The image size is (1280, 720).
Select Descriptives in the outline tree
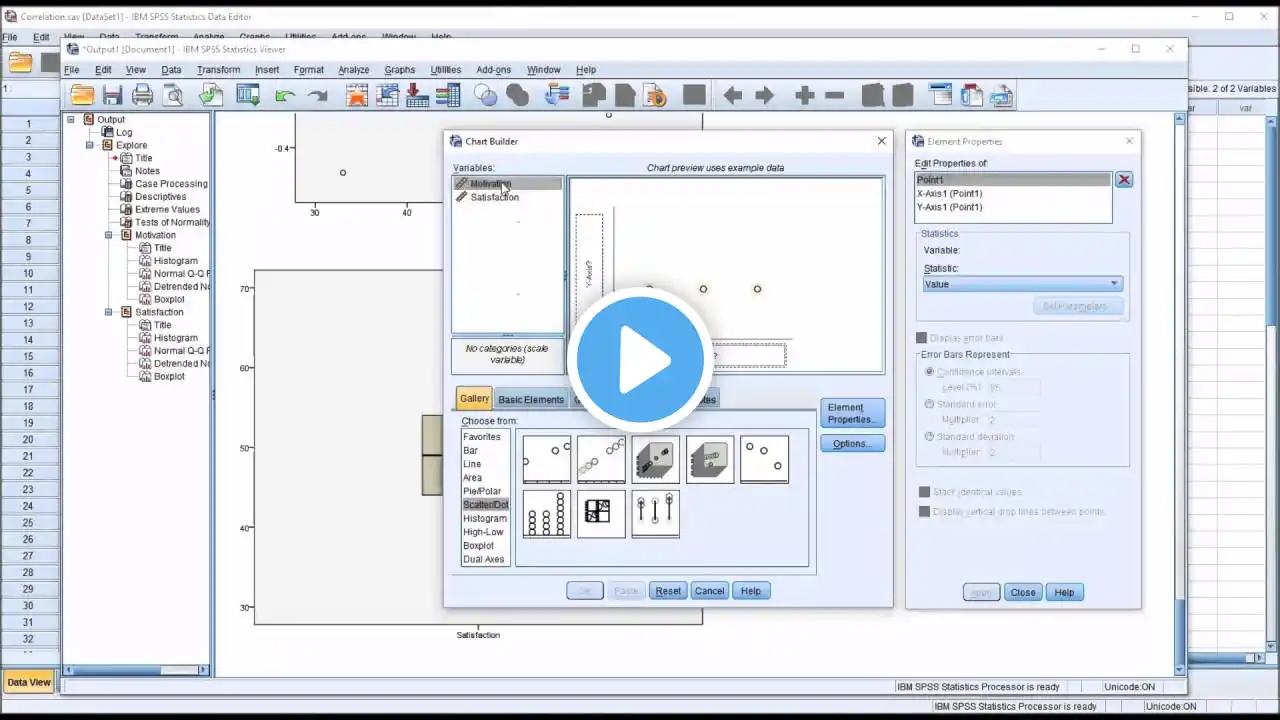pos(160,196)
